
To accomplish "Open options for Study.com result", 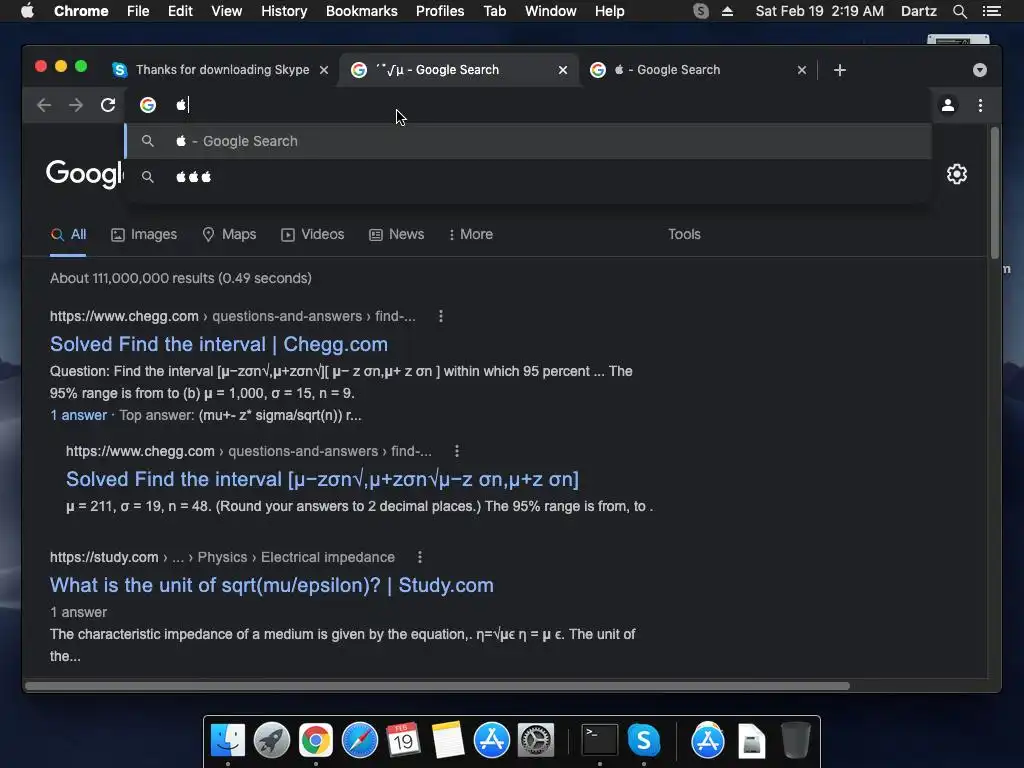I will pyautogui.click(x=420, y=557).
